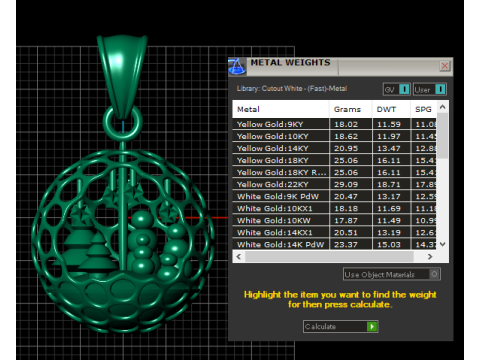Toggle Use Object Materials option

tap(392, 274)
